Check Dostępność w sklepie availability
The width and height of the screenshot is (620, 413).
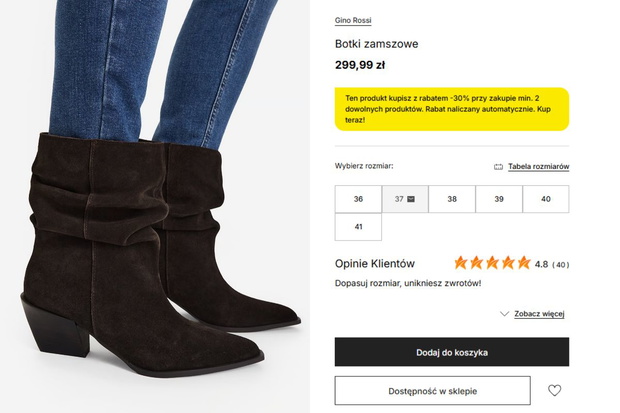click(433, 391)
